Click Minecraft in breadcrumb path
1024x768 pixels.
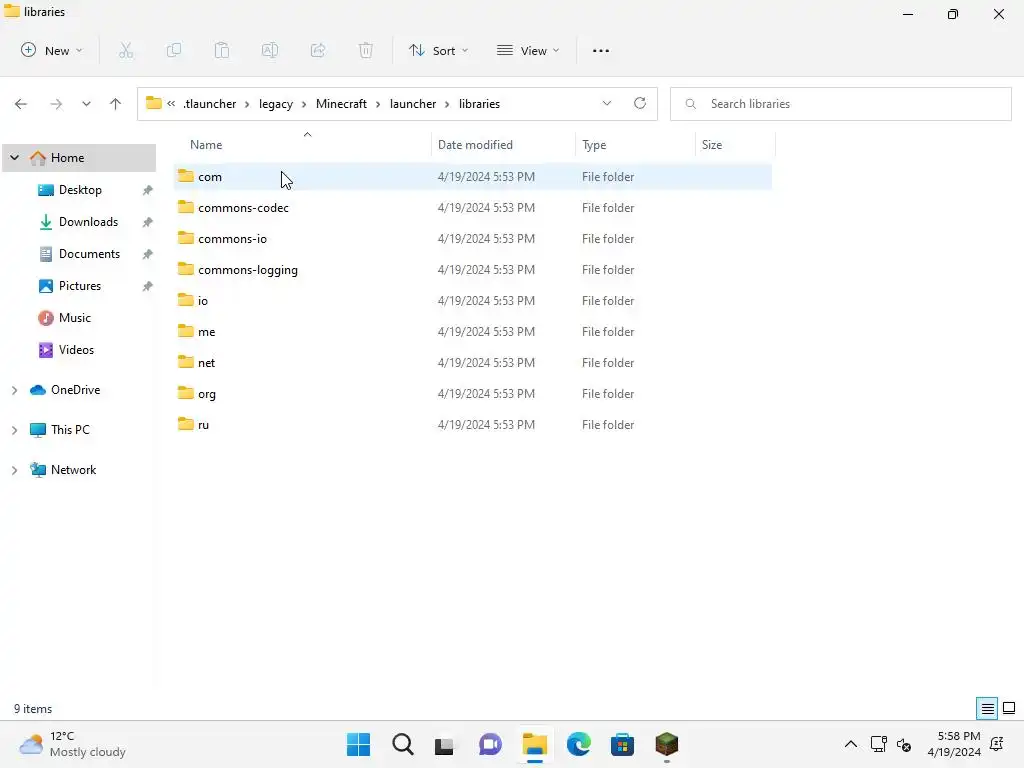(341, 104)
